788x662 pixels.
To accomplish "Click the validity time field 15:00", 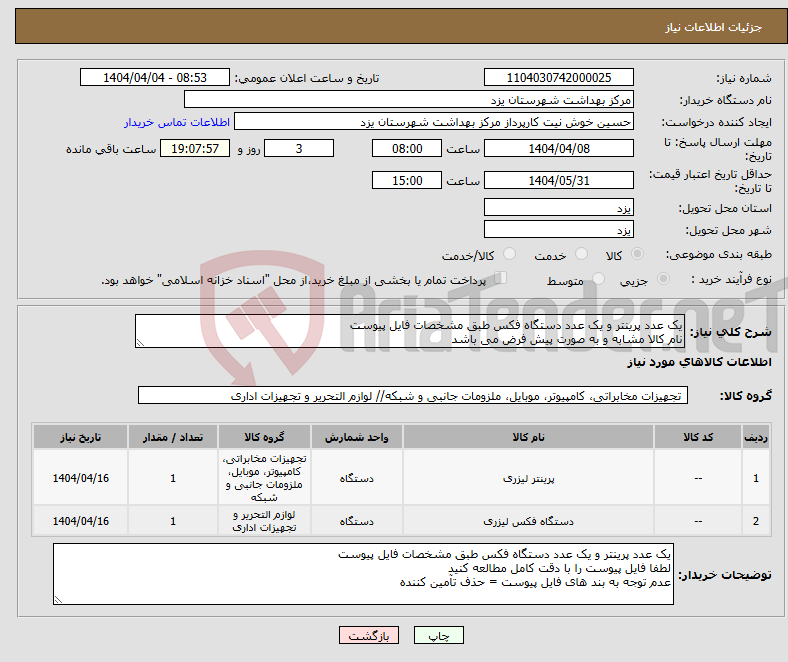I will pyautogui.click(x=407, y=180).
